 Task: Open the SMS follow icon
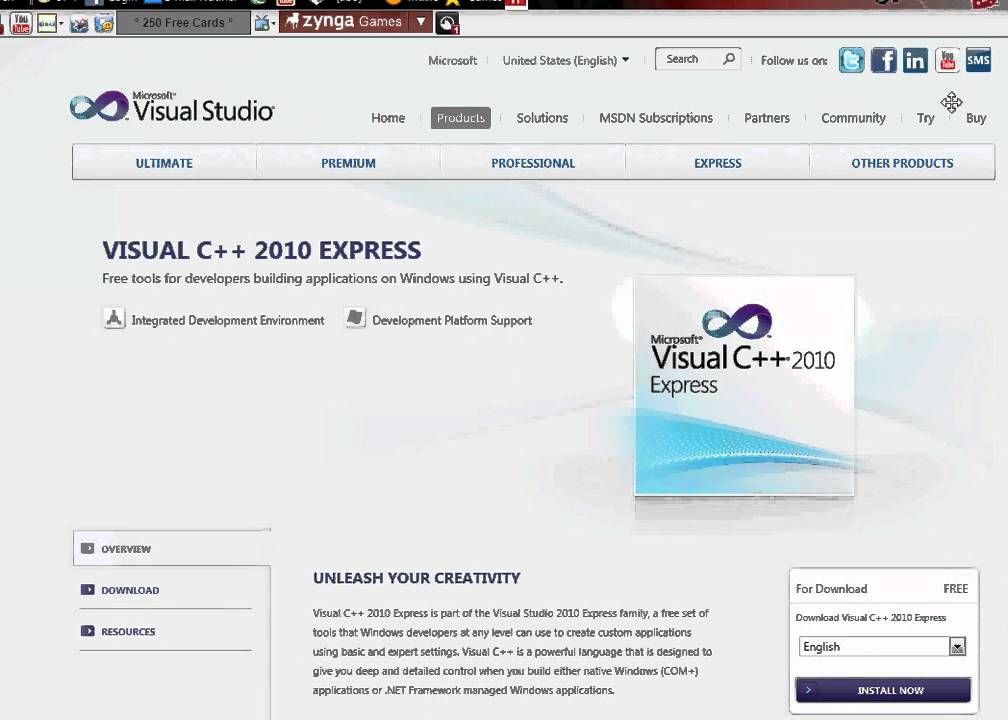coord(978,60)
